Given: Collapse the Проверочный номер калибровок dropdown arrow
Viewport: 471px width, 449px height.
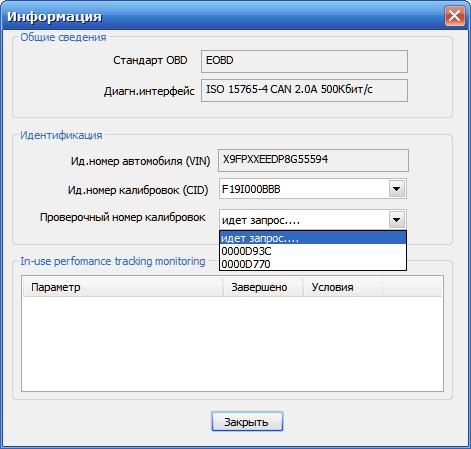Looking at the screenshot, I should [x=397, y=220].
